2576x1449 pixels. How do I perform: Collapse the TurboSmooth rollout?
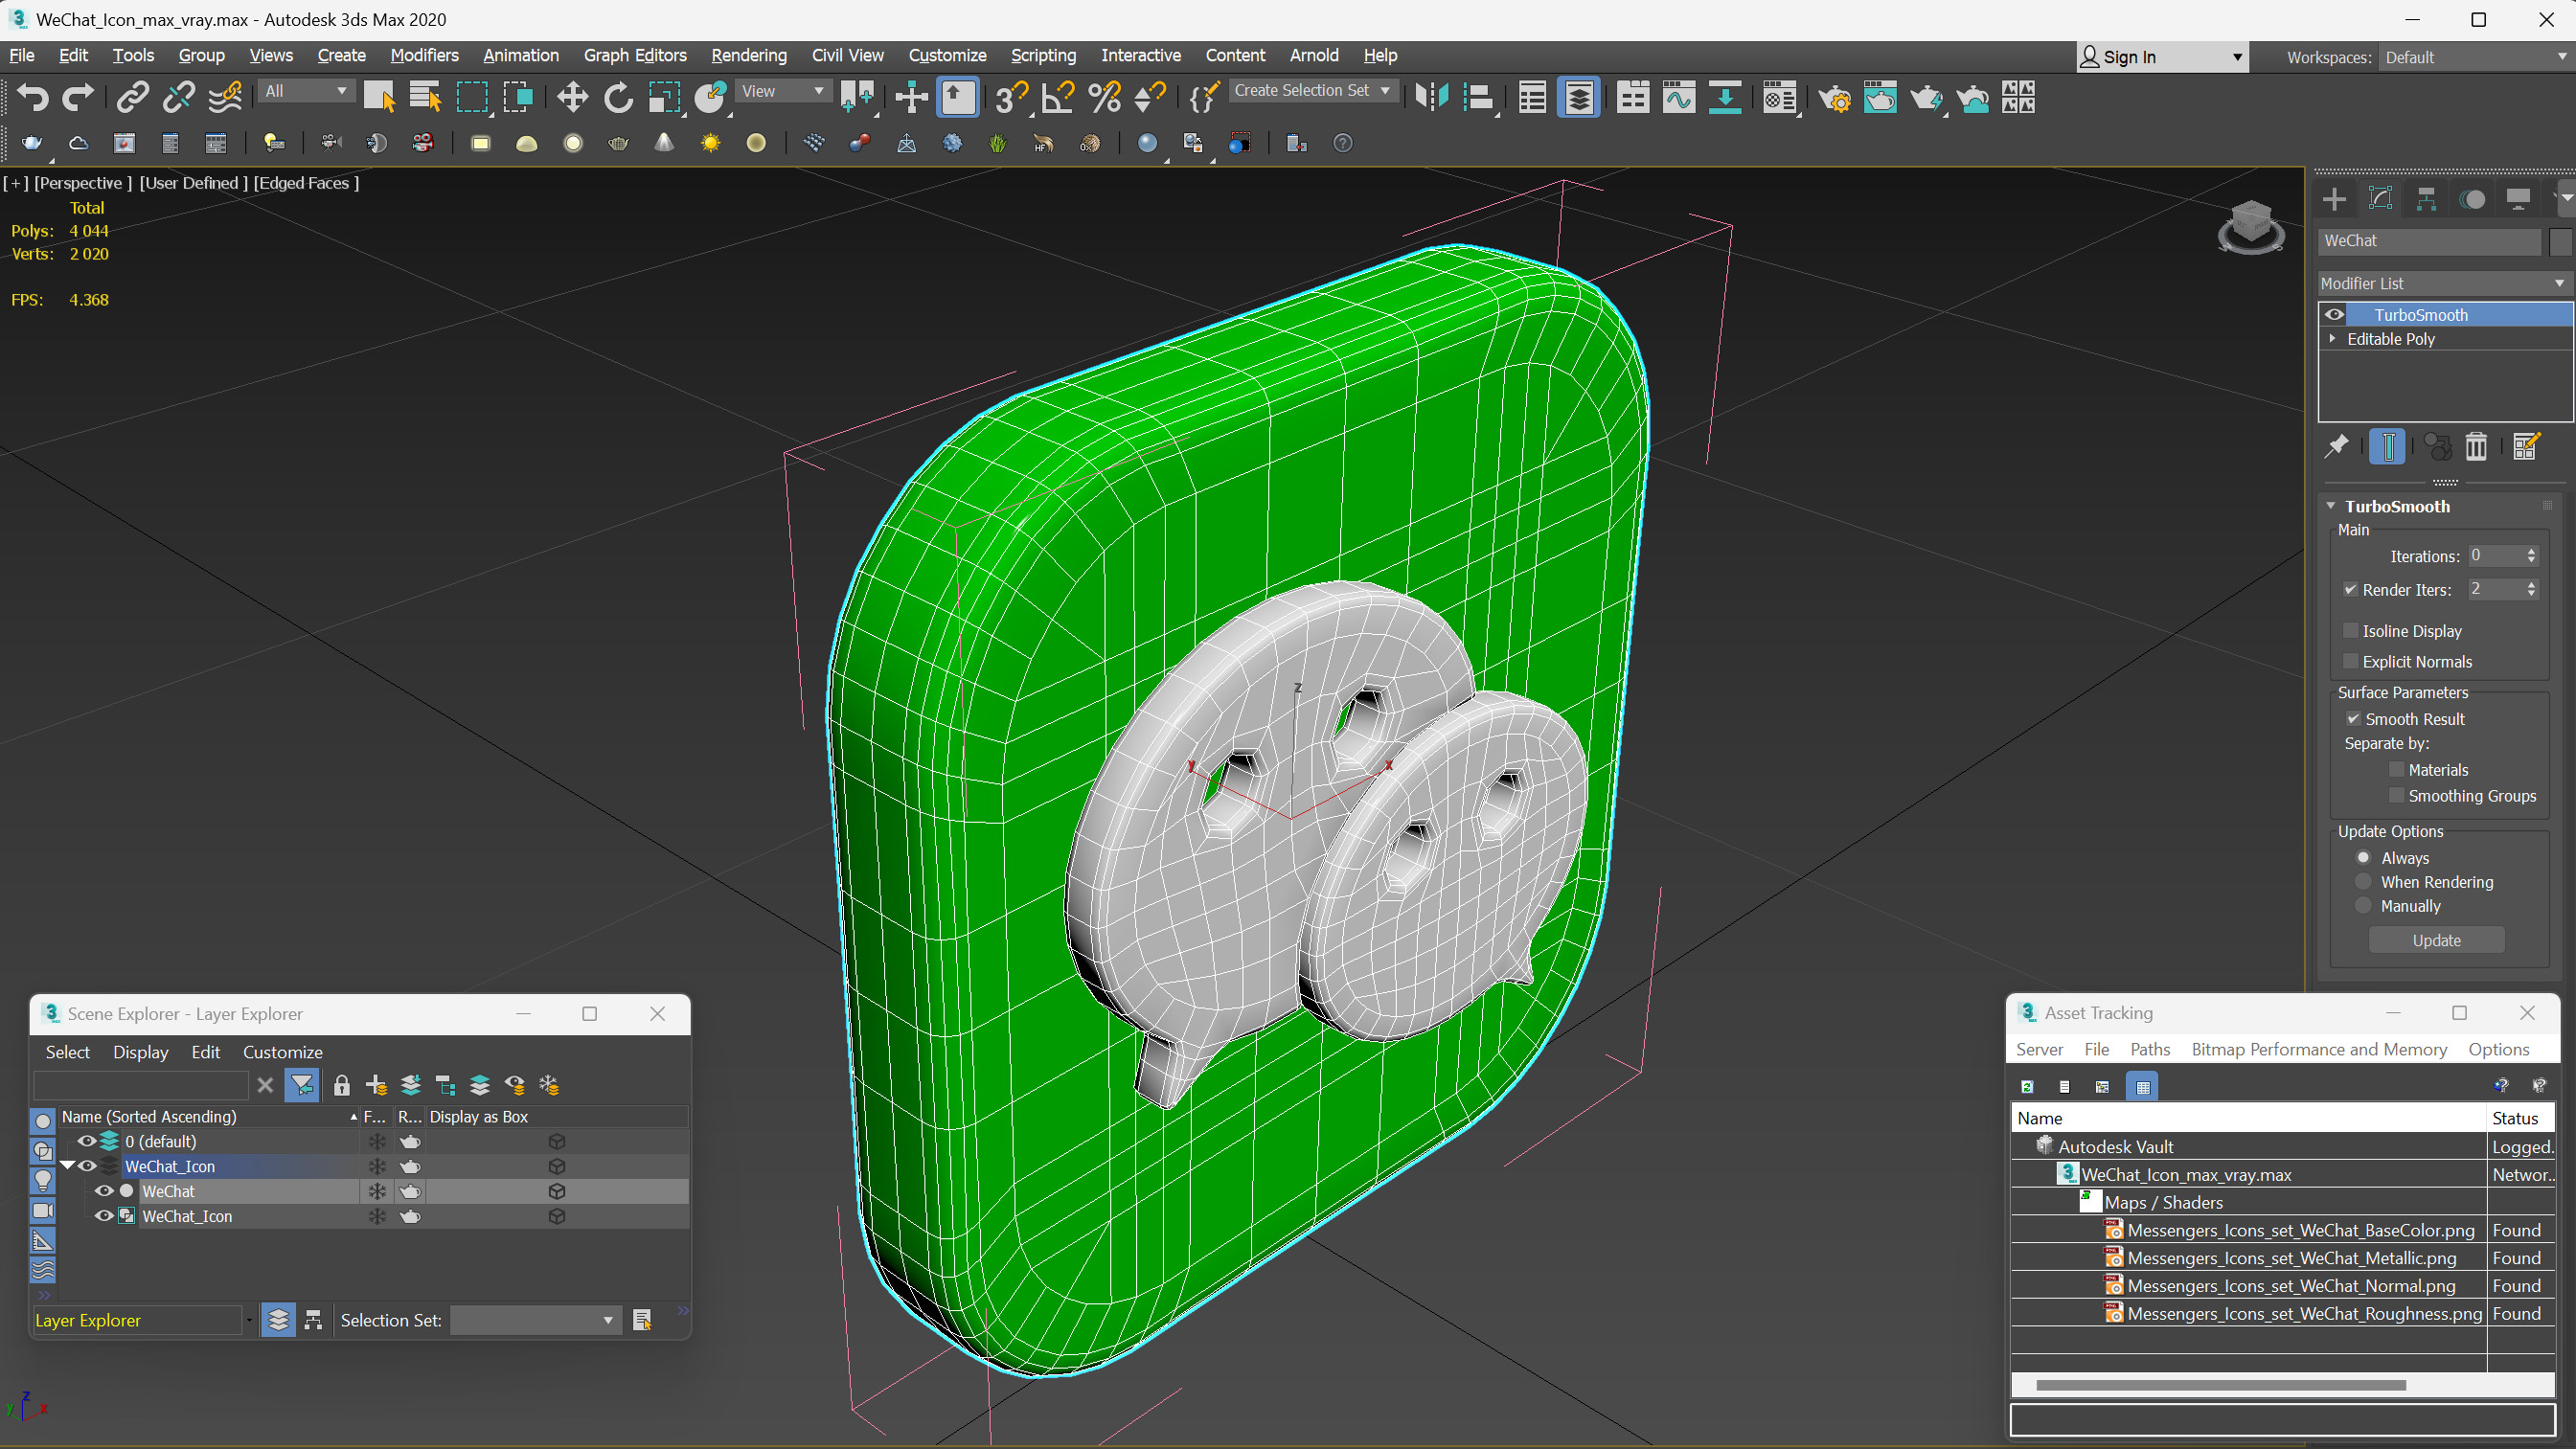click(x=2331, y=507)
